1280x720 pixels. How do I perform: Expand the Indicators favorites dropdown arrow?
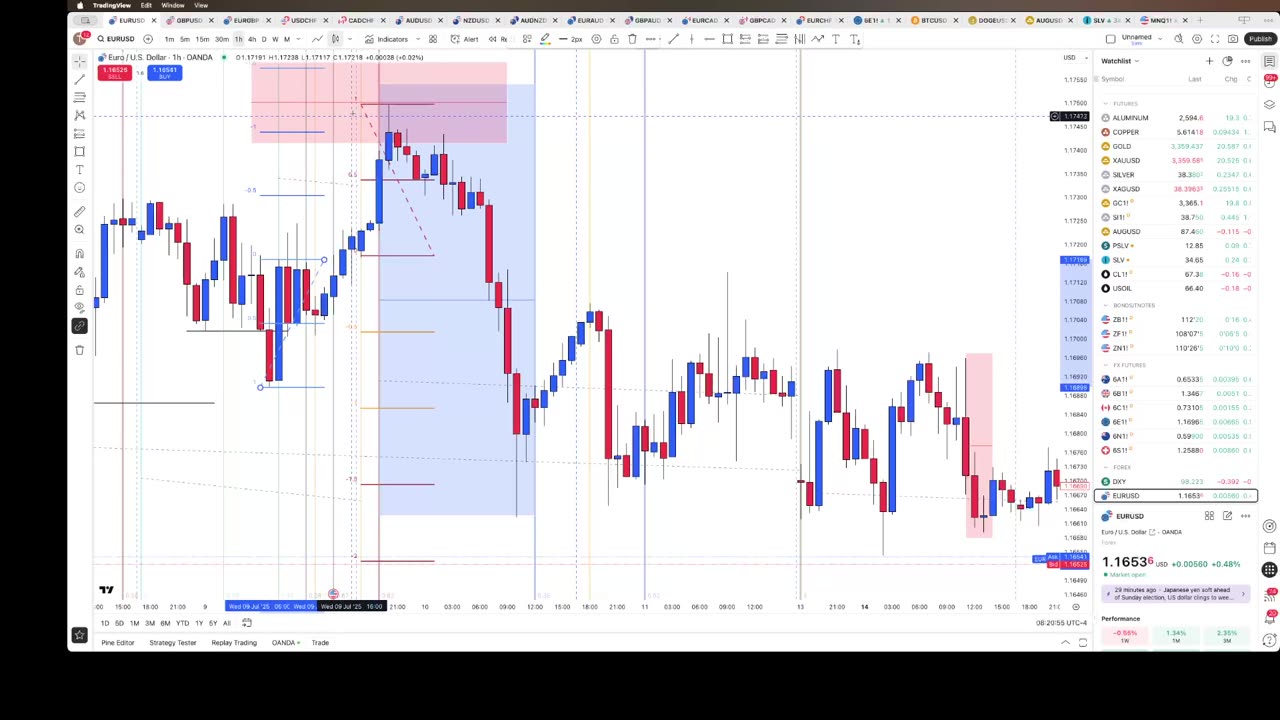tap(416, 39)
